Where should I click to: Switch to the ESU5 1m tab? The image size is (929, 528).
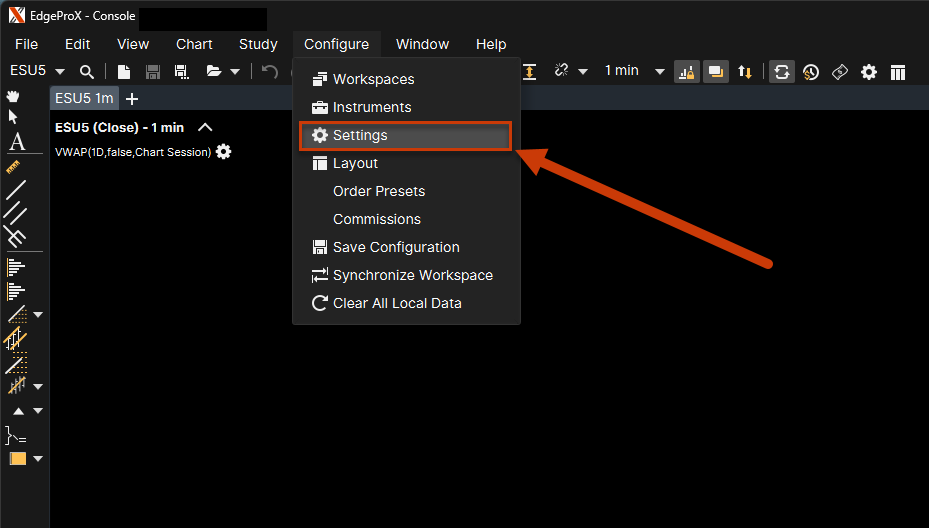pyautogui.click(x=84, y=98)
